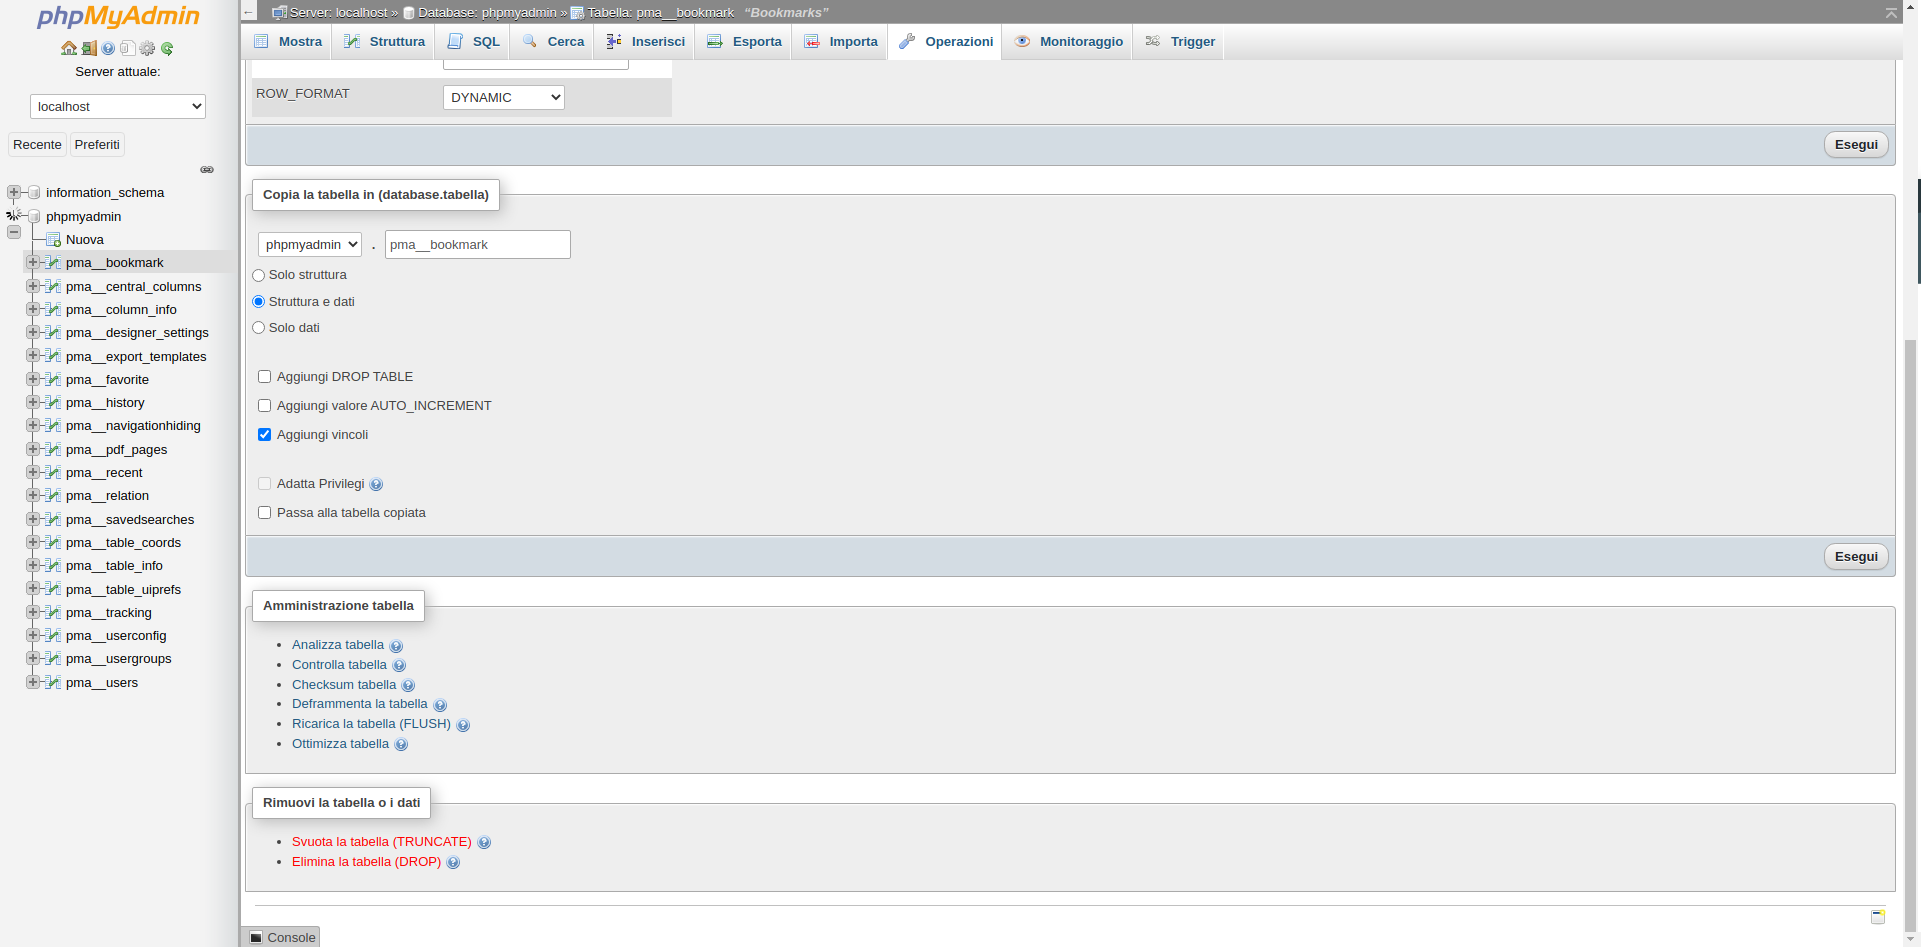Expand the information_schema database tree node

[x=14, y=192]
